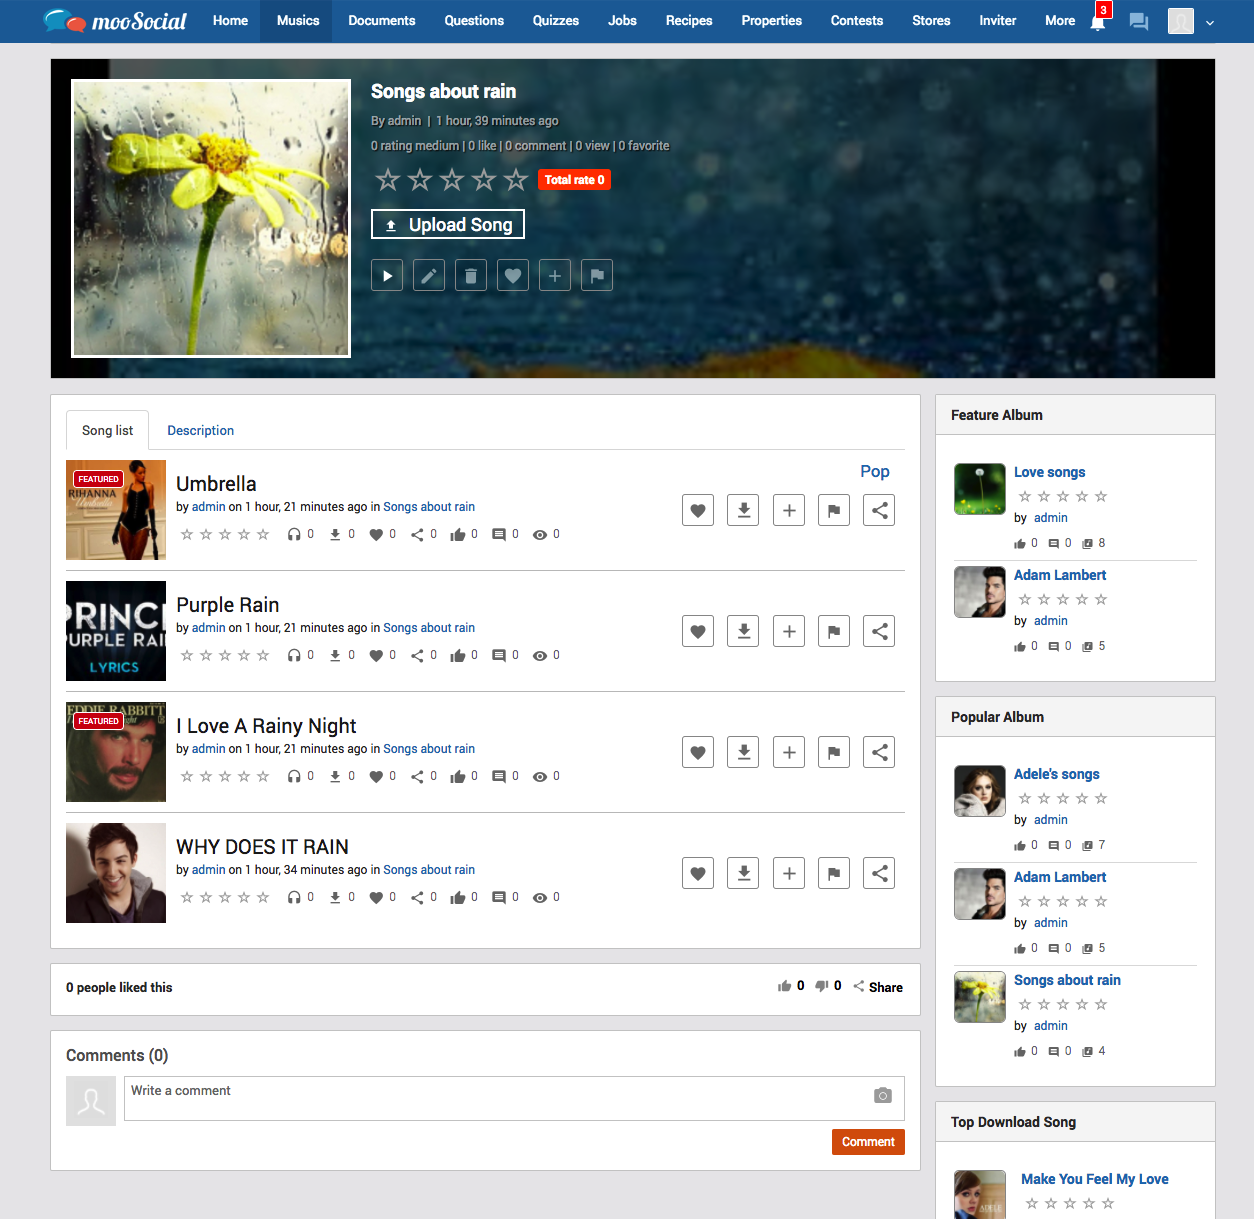Favorite the album with the header heart icon
This screenshot has height=1219, width=1254.
tap(513, 275)
